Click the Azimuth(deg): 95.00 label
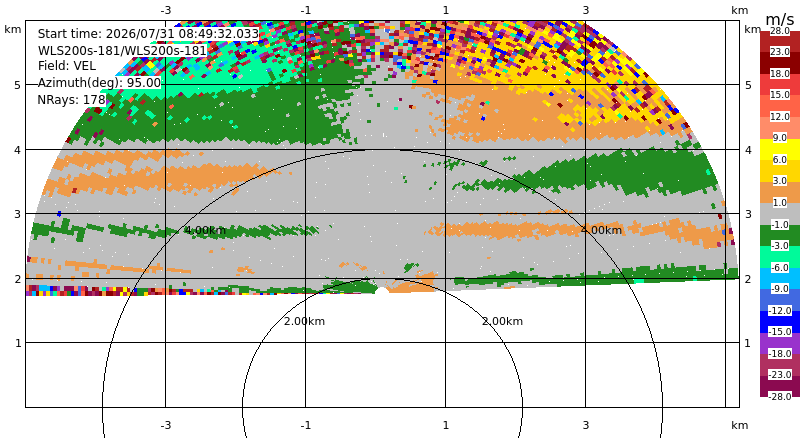Screen dimensions: 800x438 pyautogui.click(x=99, y=83)
